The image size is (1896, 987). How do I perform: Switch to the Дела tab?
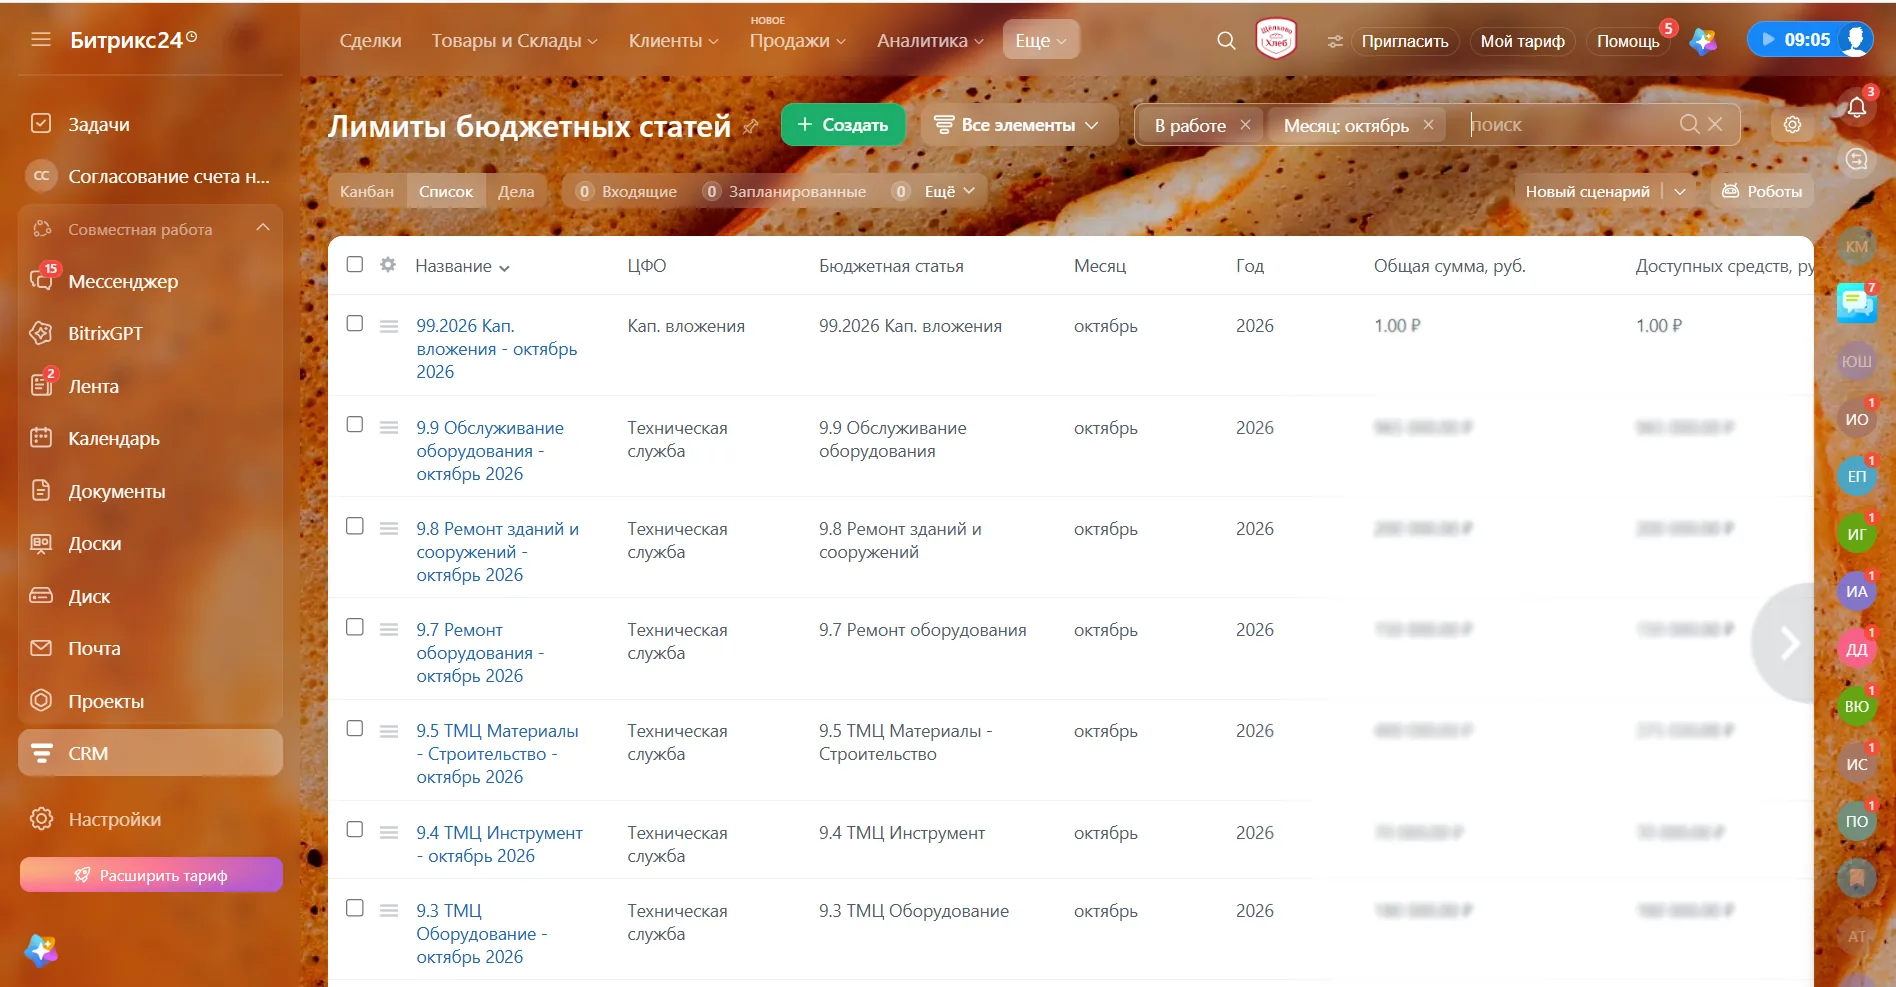(516, 191)
